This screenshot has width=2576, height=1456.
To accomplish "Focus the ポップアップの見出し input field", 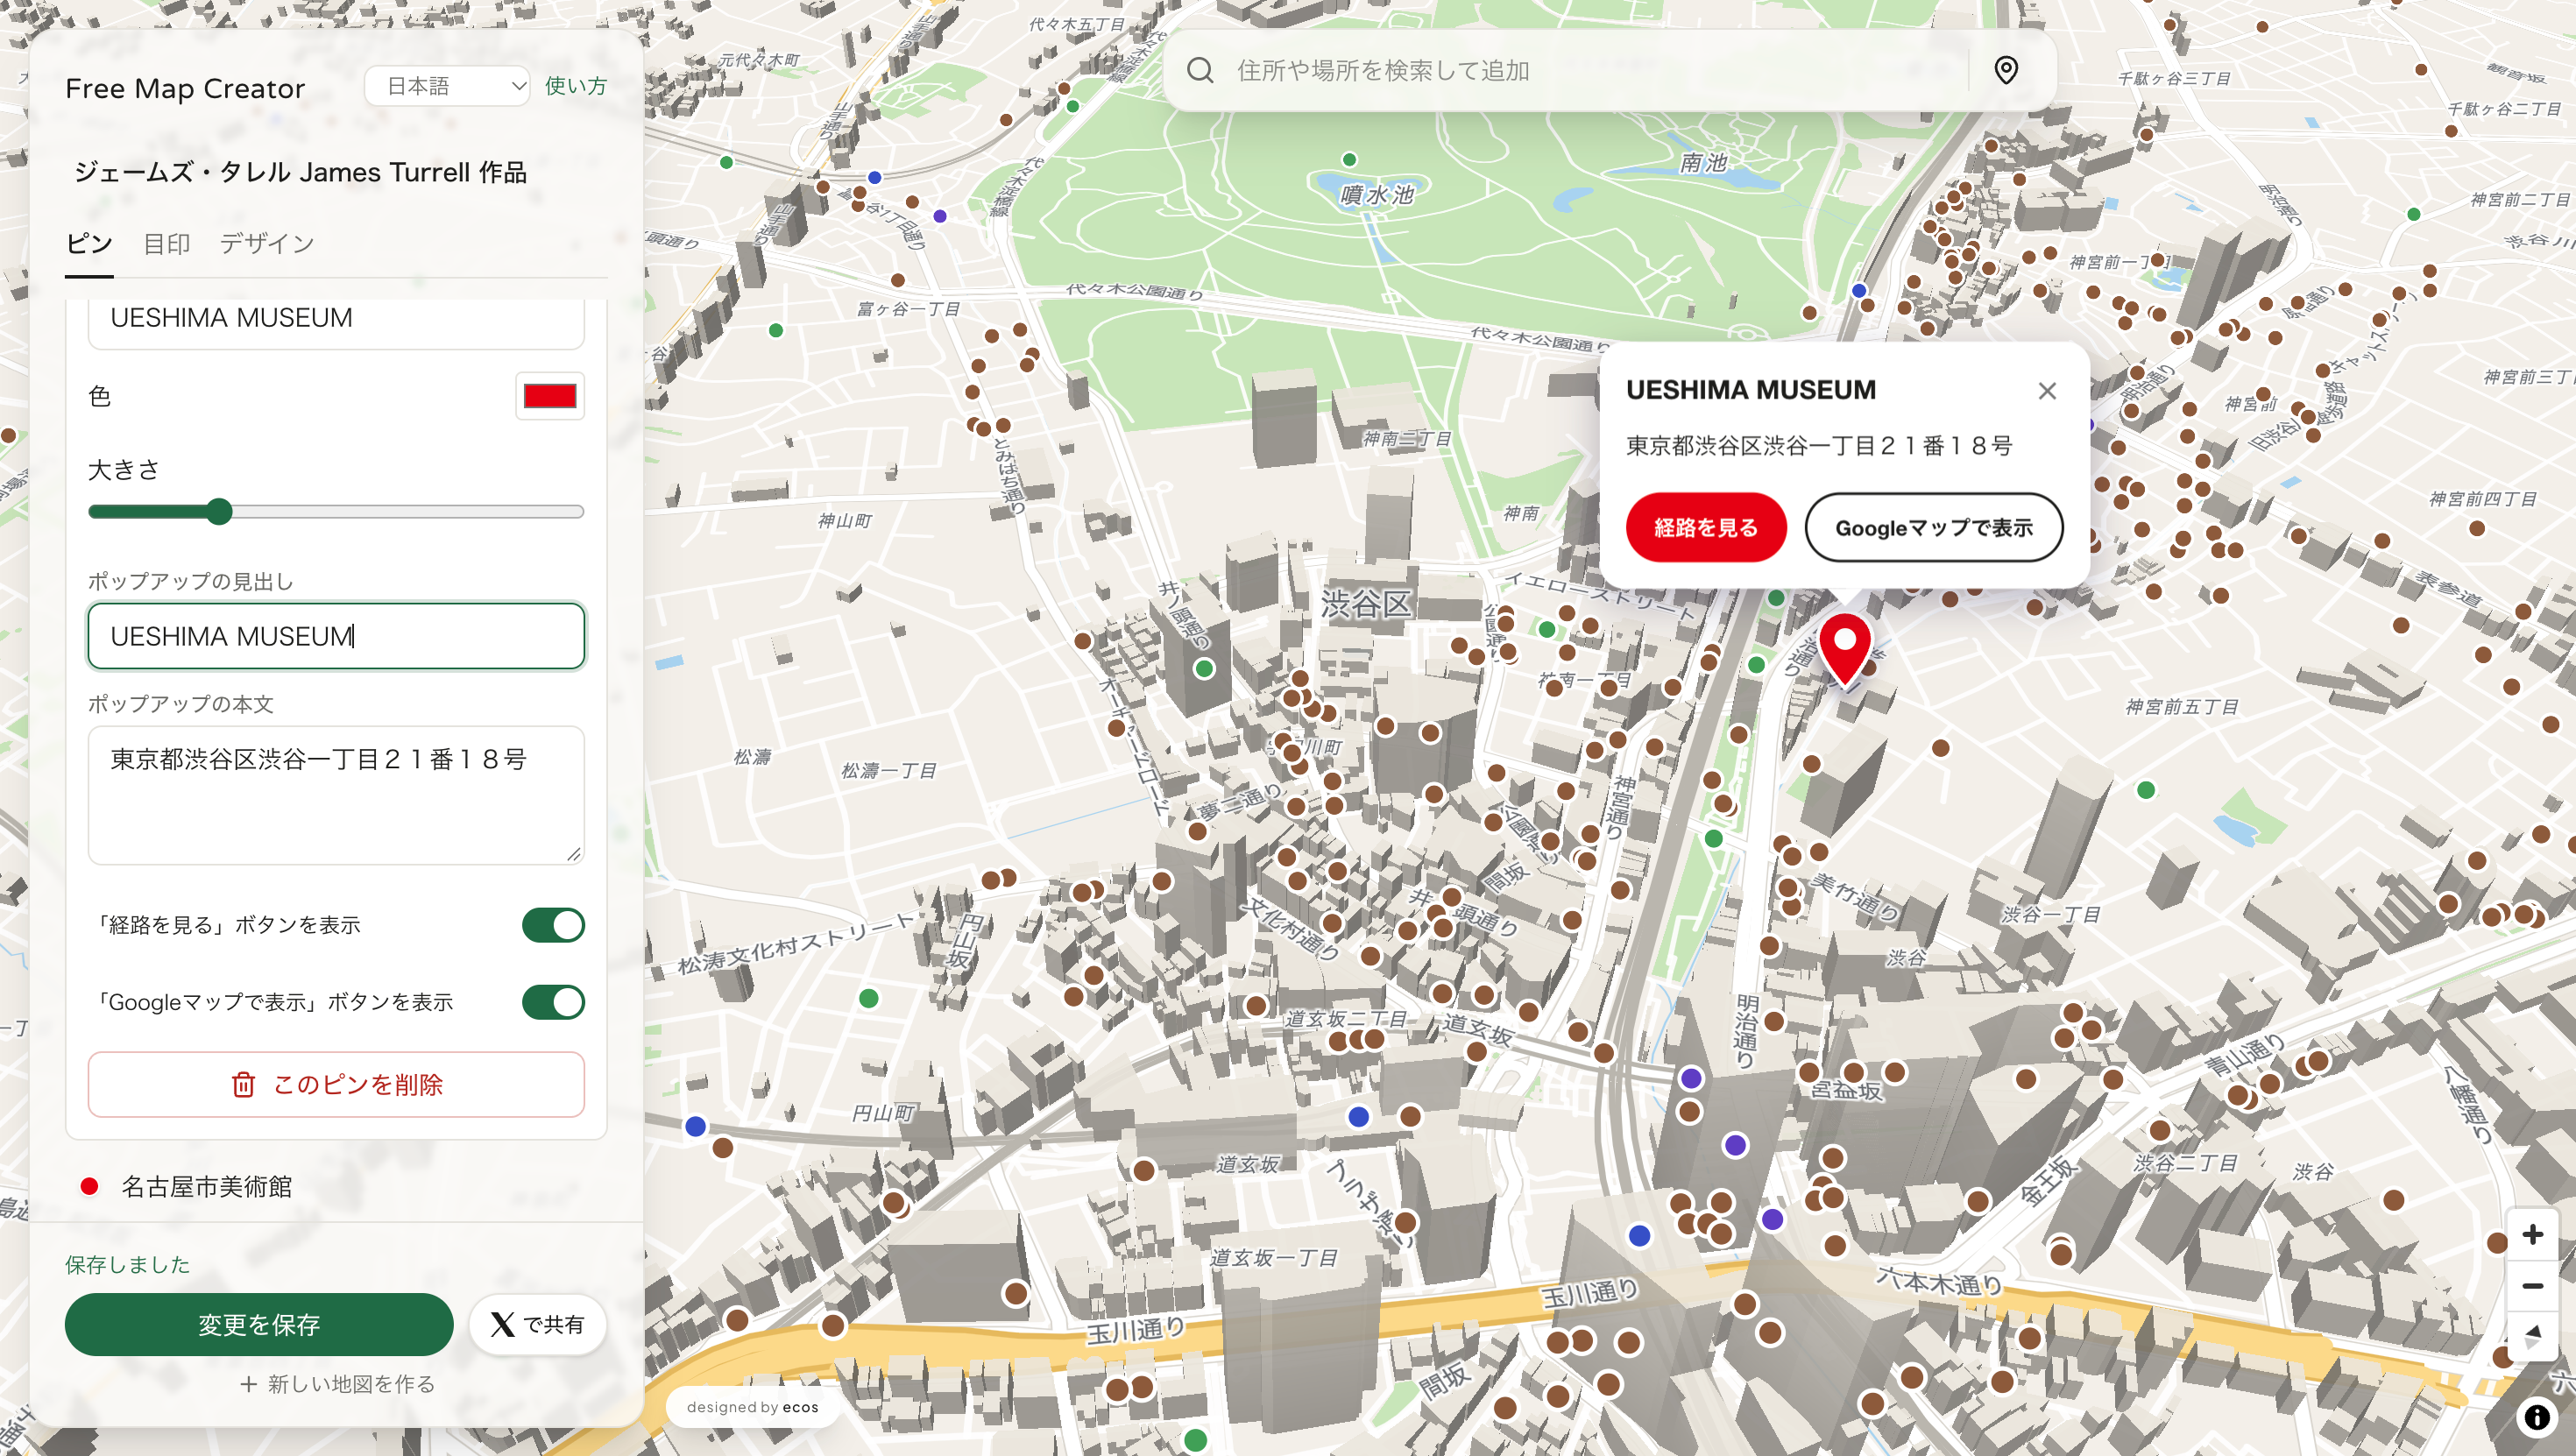I will pyautogui.click(x=336, y=636).
